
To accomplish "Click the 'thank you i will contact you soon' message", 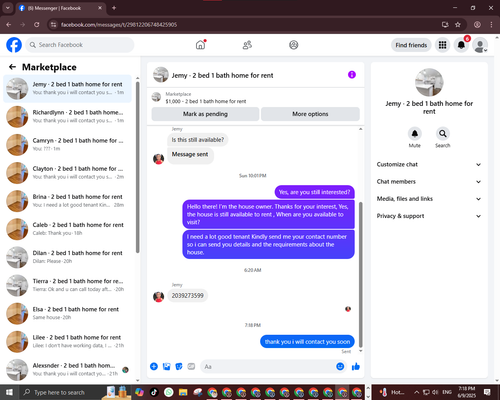I will click(307, 342).
